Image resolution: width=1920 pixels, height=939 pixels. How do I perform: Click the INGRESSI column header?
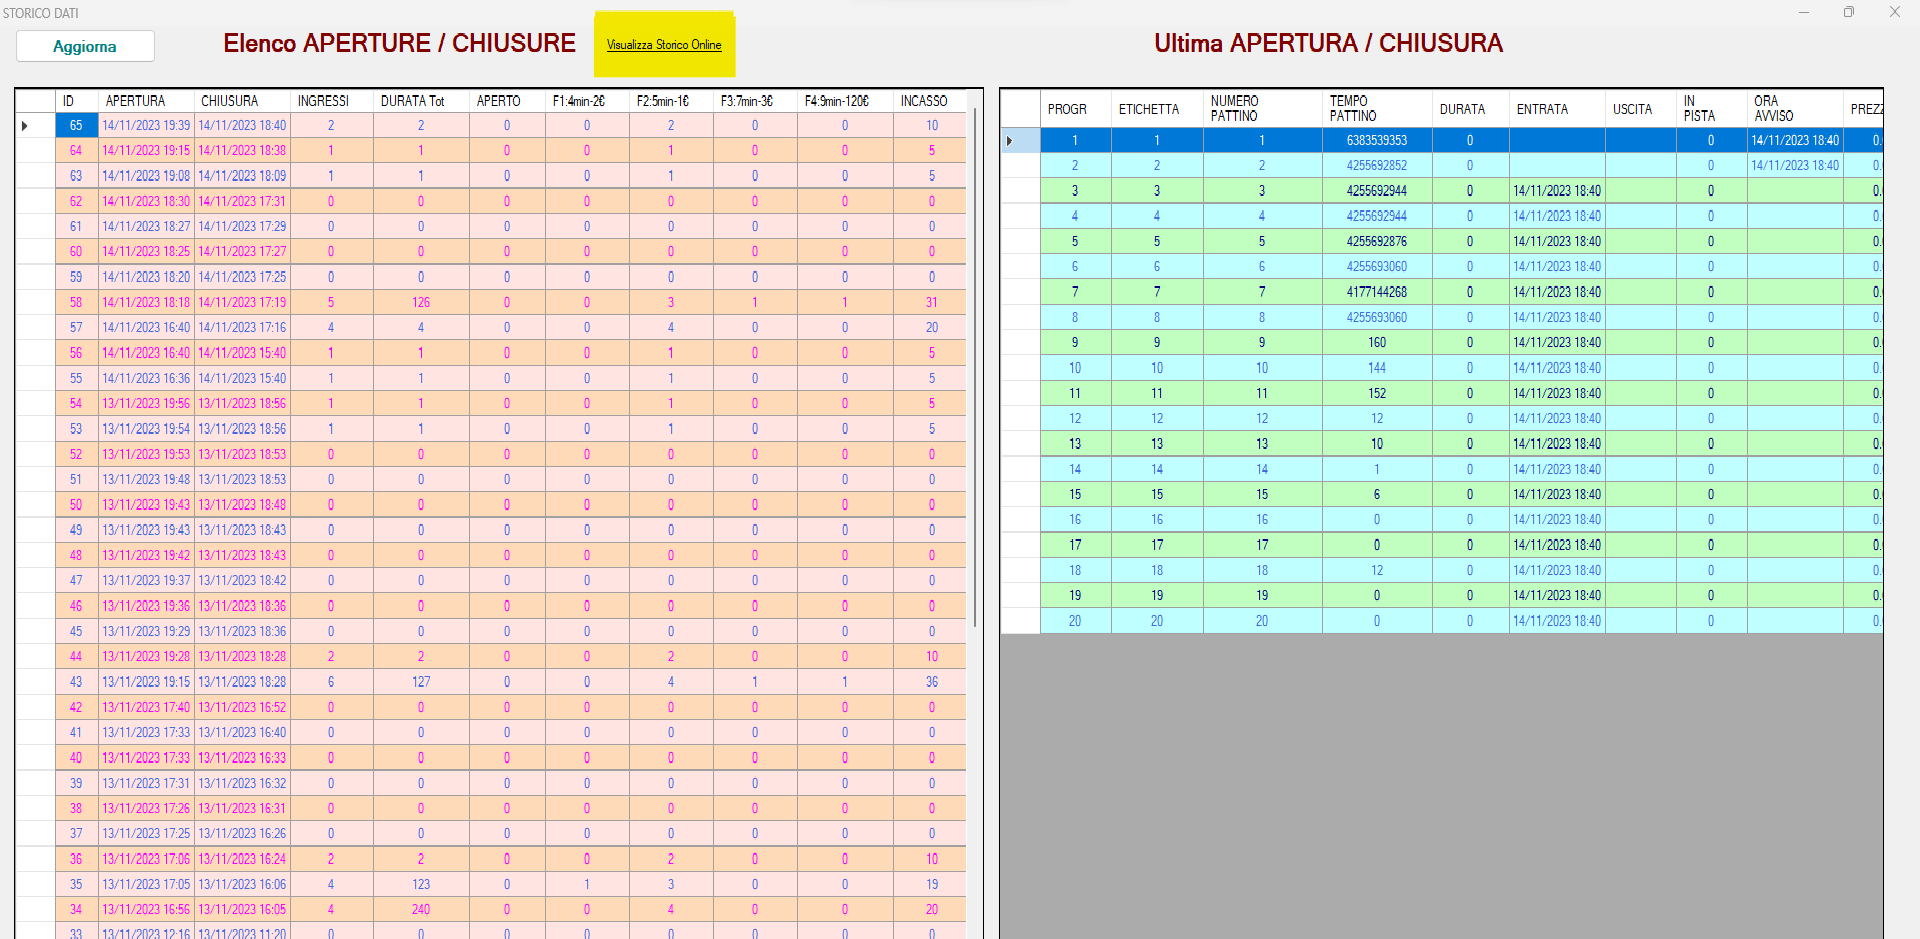(x=323, y=101)
